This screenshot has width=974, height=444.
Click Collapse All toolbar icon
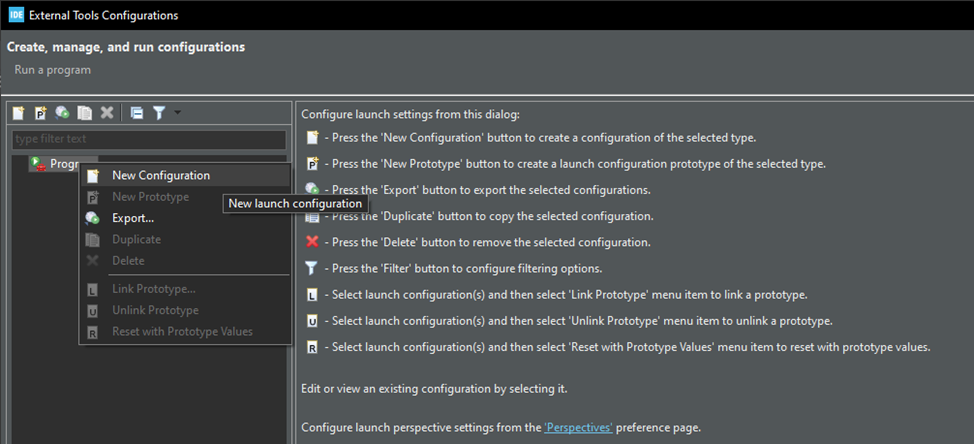136,113
